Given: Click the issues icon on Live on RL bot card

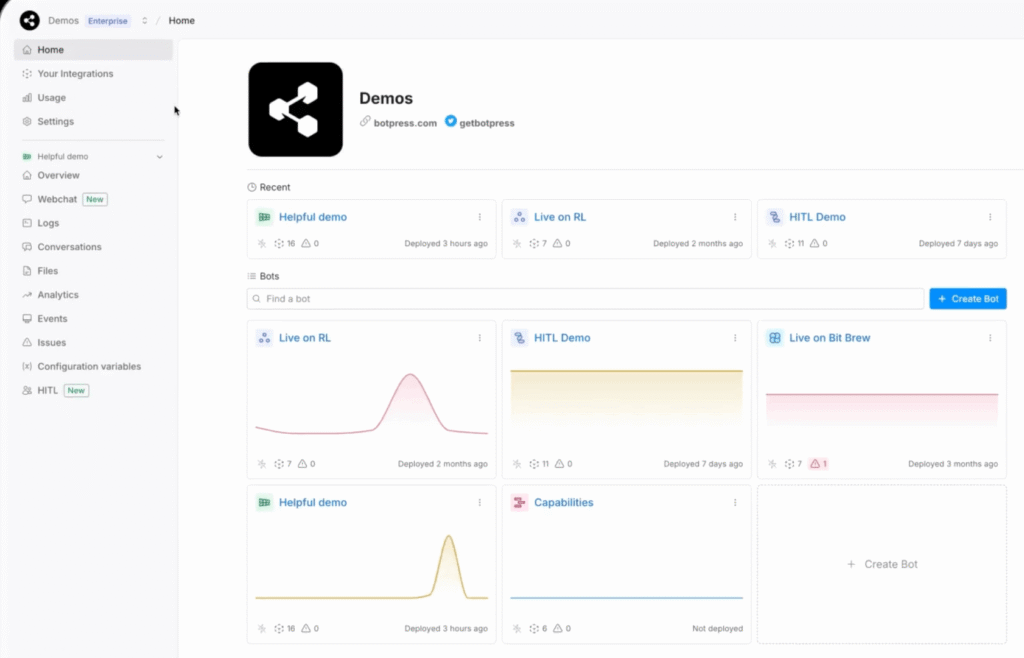Looking at the screenshot, I should [x=302, y=463].
